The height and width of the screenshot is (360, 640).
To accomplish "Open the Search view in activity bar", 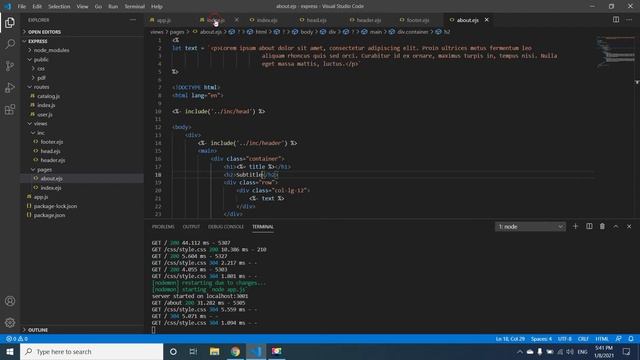I will point(10,44).
